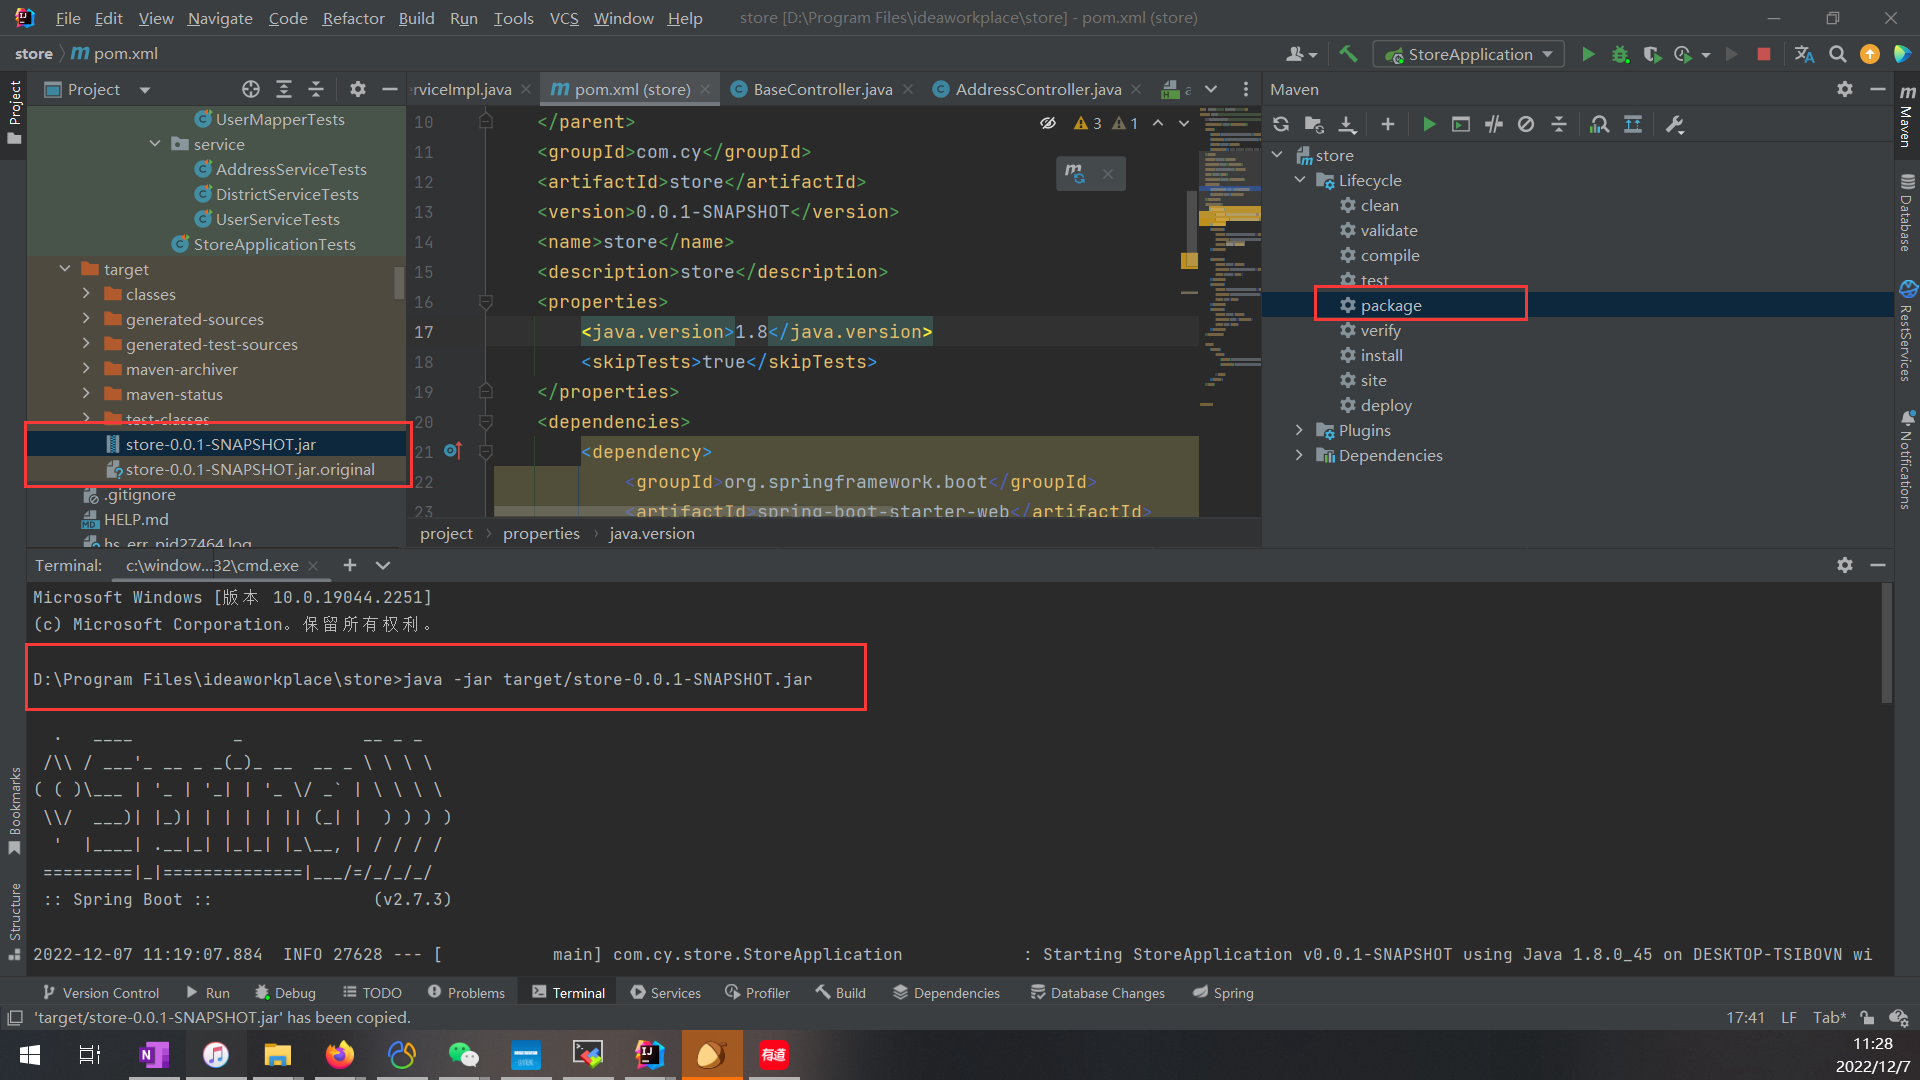Expand the classes folder
1920x1080 pixels.
pos(86,294)
